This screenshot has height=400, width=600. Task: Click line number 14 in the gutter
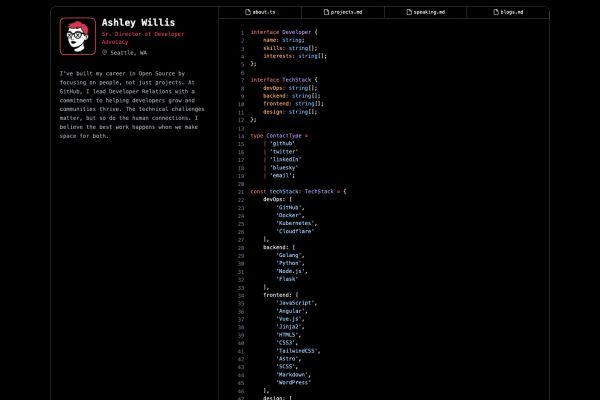241,136
